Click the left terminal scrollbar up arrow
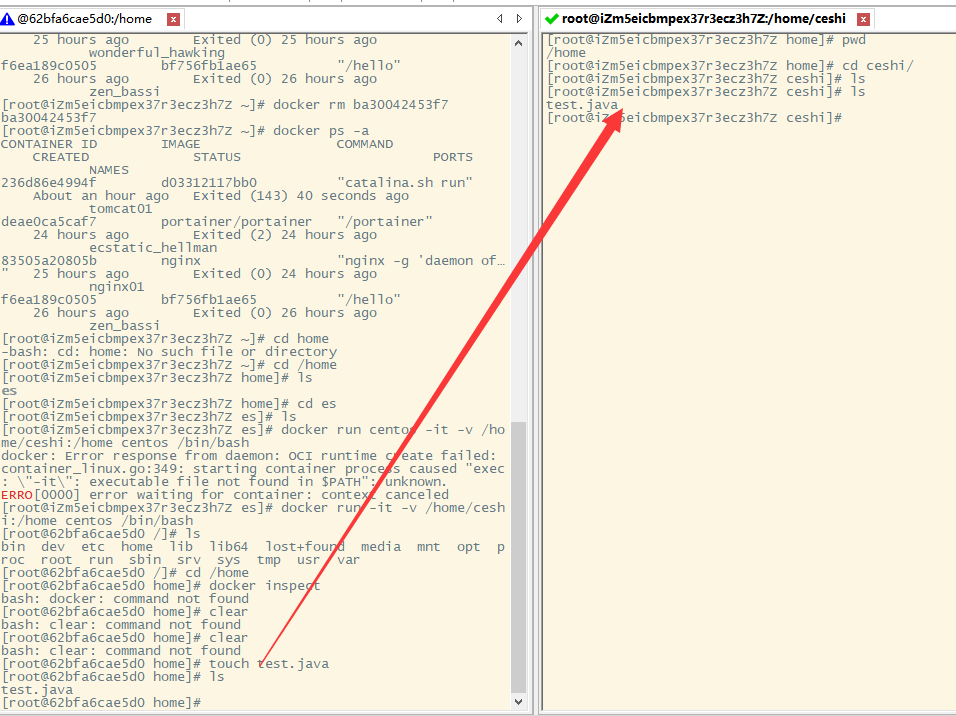956x716 pixels. click(x=518, y=43)
